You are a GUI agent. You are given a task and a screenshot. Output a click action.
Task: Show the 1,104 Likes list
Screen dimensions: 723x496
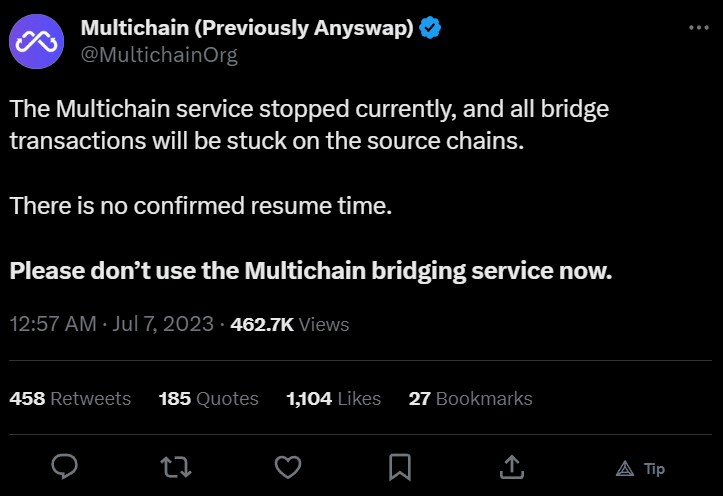[x=333, y=398]
